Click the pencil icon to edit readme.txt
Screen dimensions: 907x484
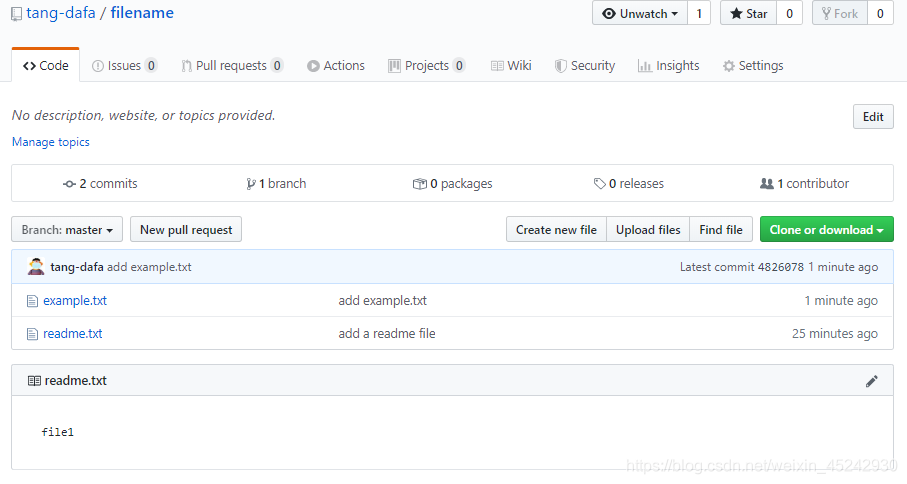[x=871, y=380]
